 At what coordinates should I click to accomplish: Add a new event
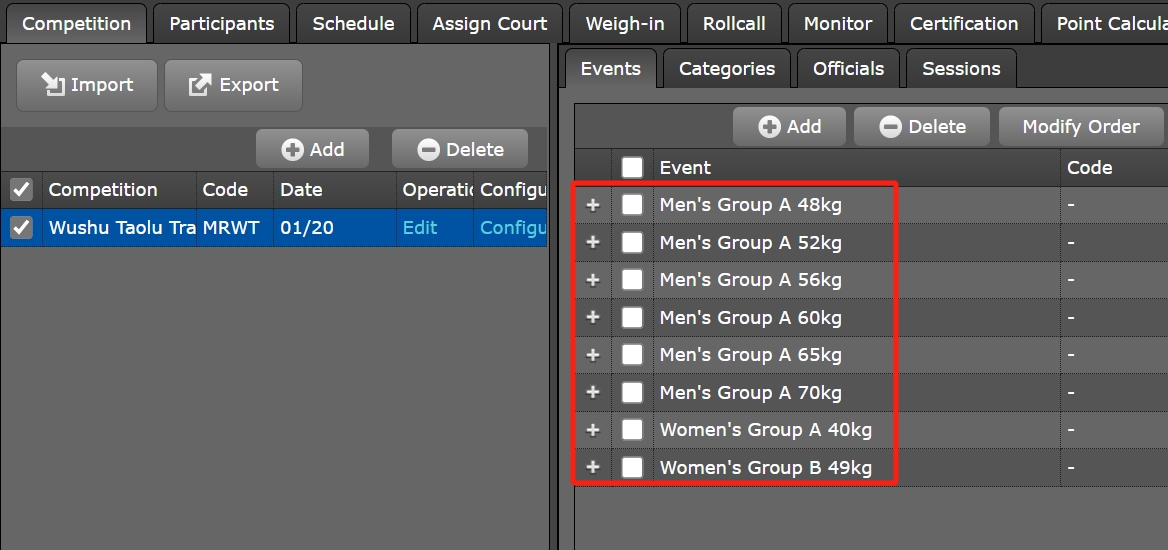point(789,127)
